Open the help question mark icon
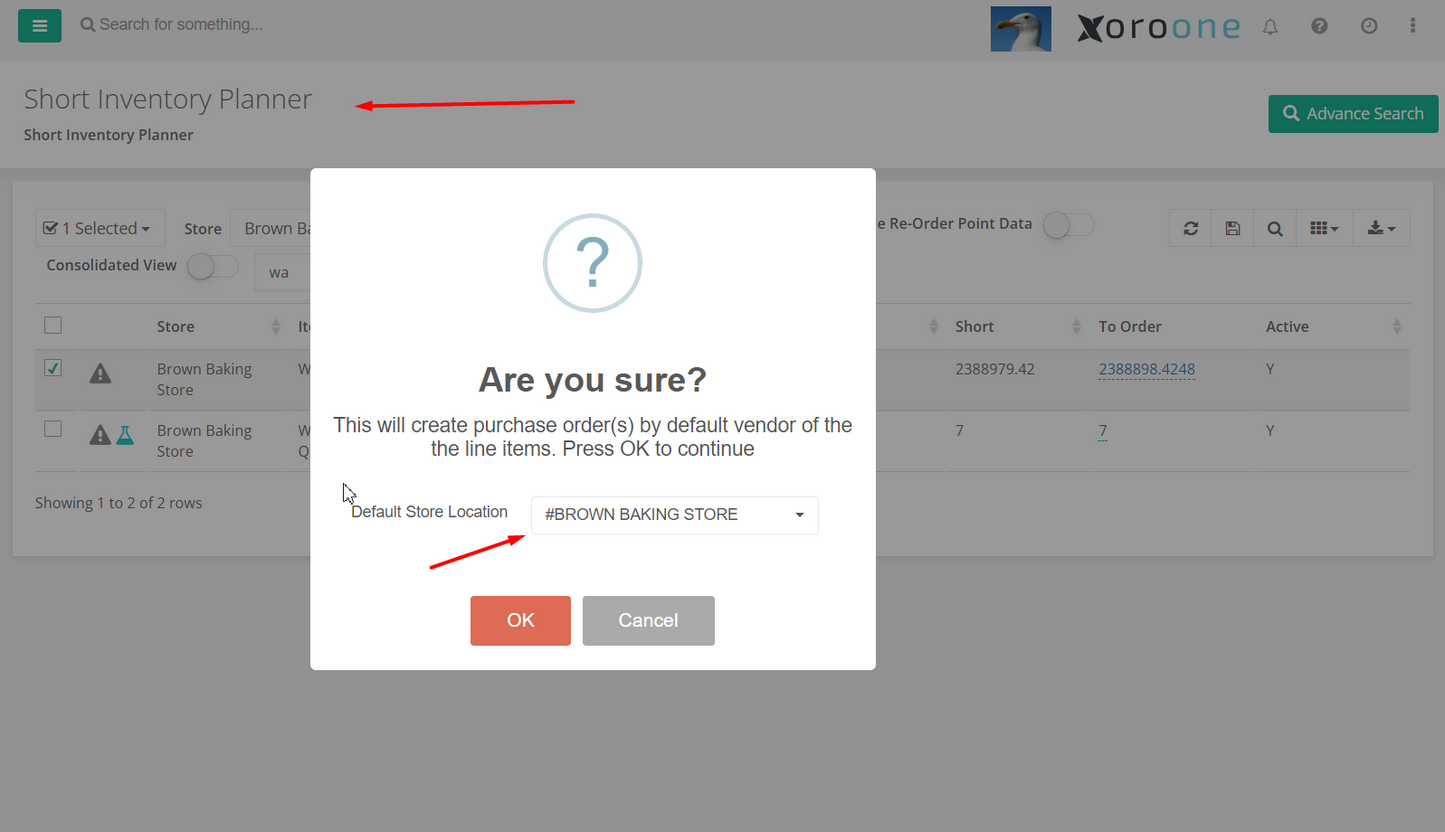Viewport: 1445px width, 832px height. coord(1319,26)
